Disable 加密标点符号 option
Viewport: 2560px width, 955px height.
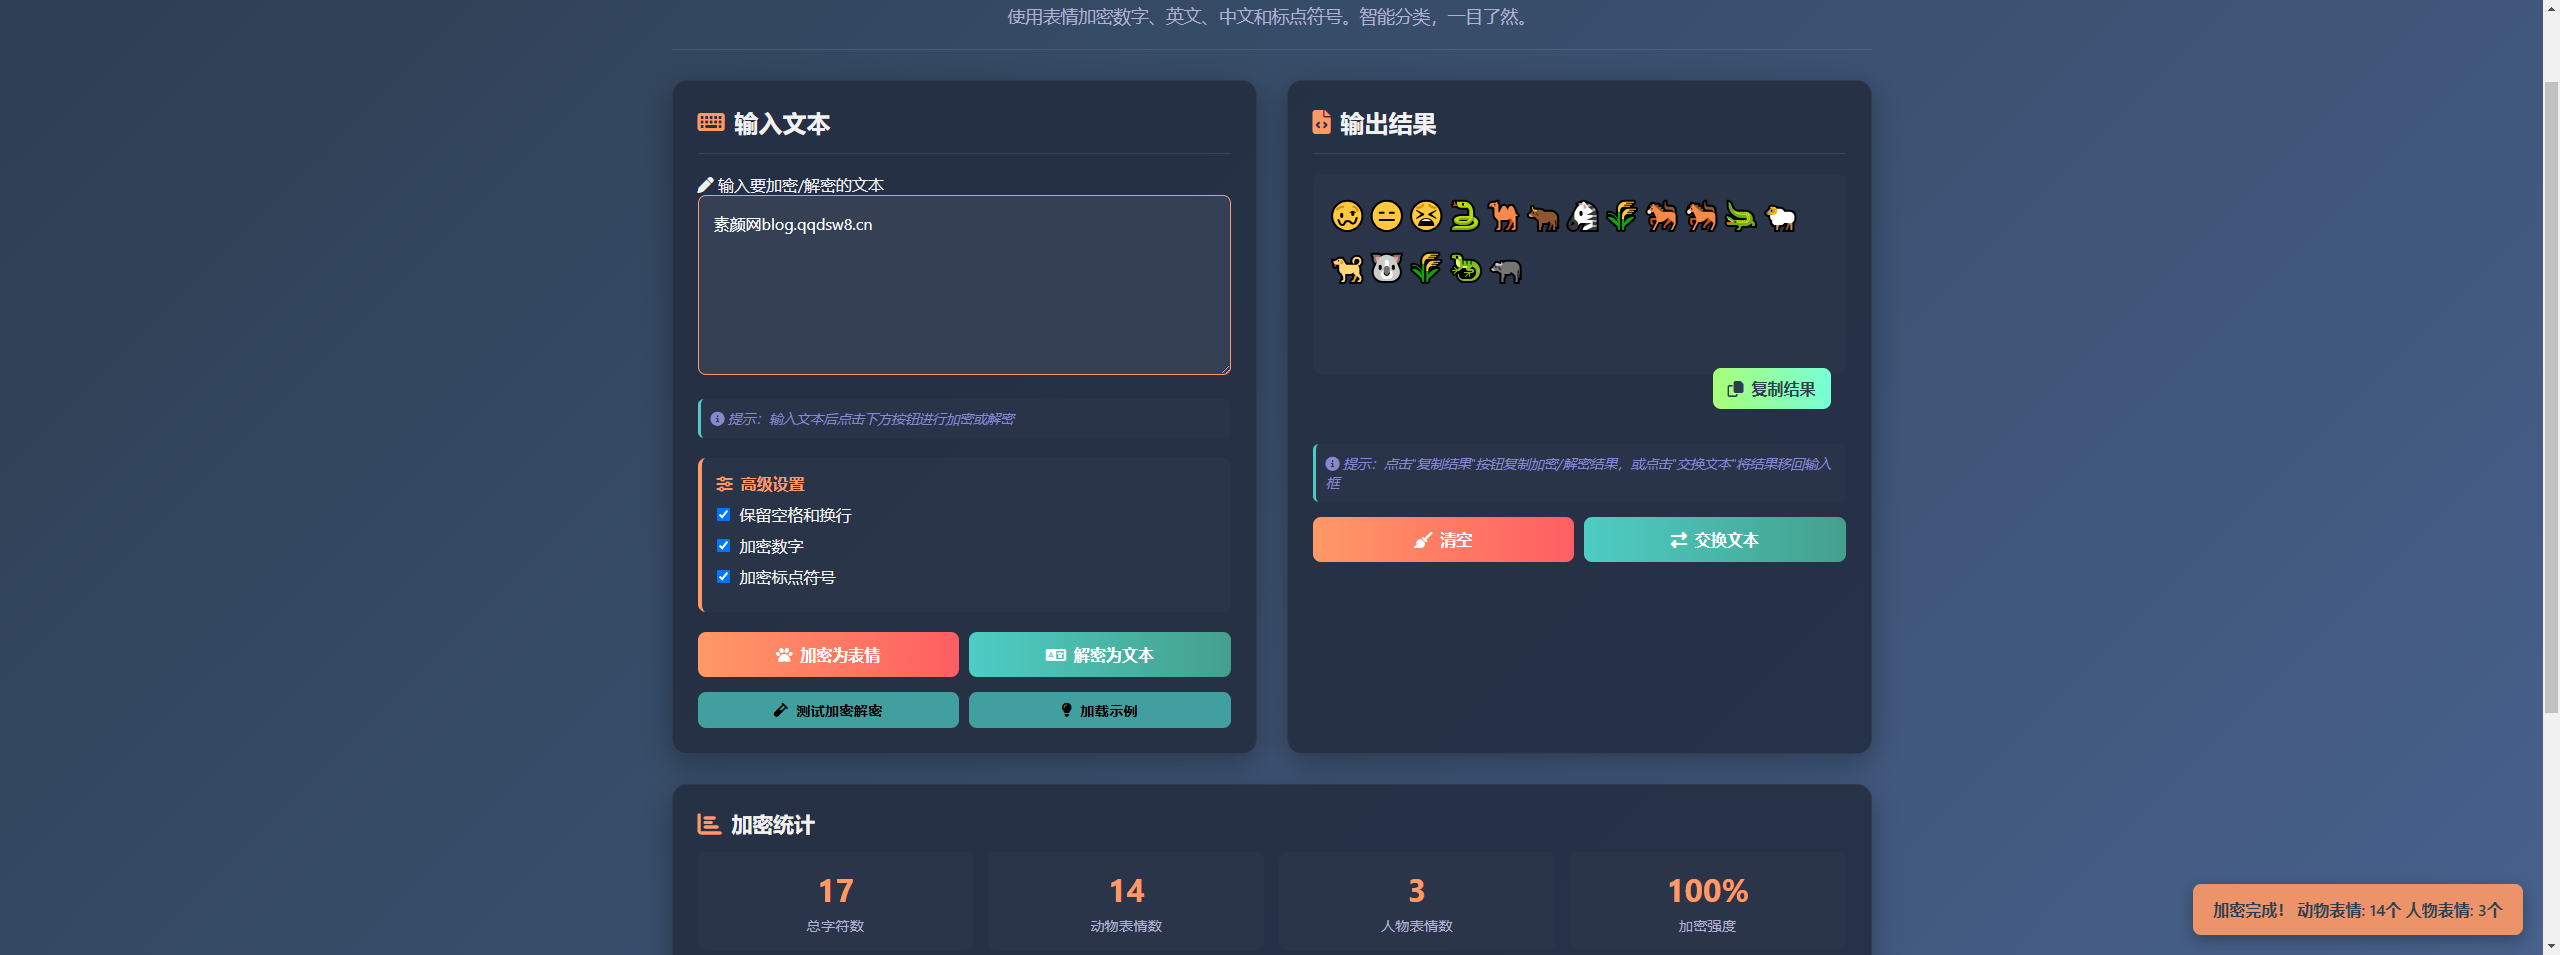724,577
